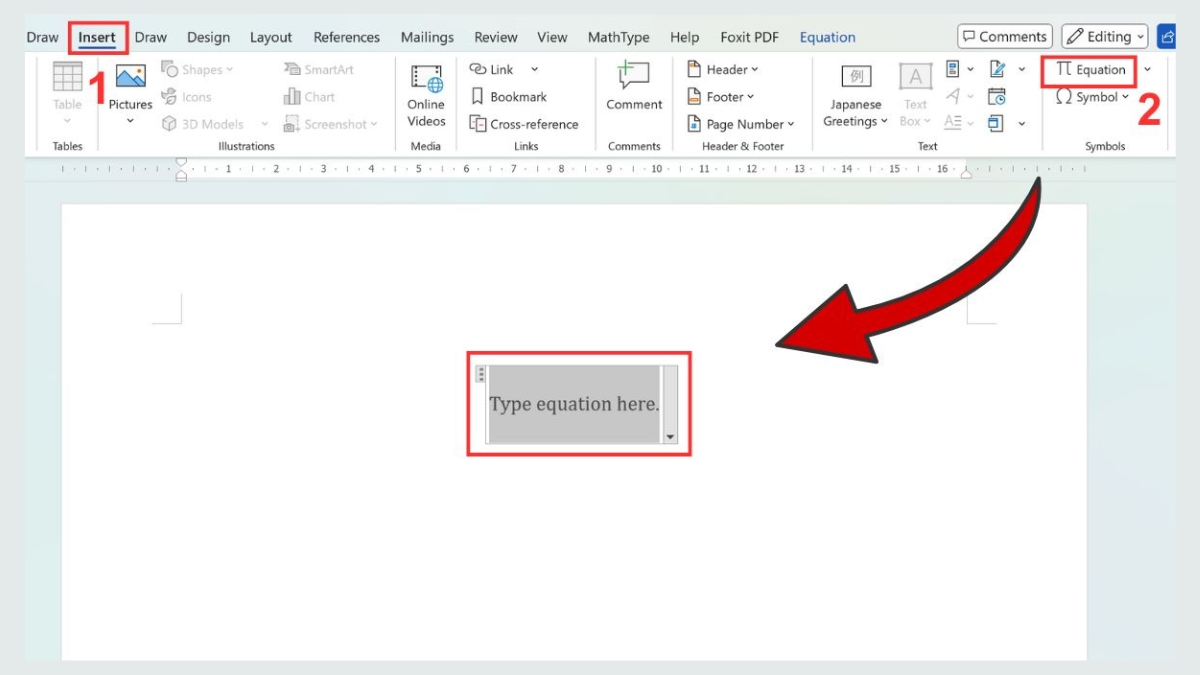Click the Text Box icon
1200x675 pixels.
(915, 77)
